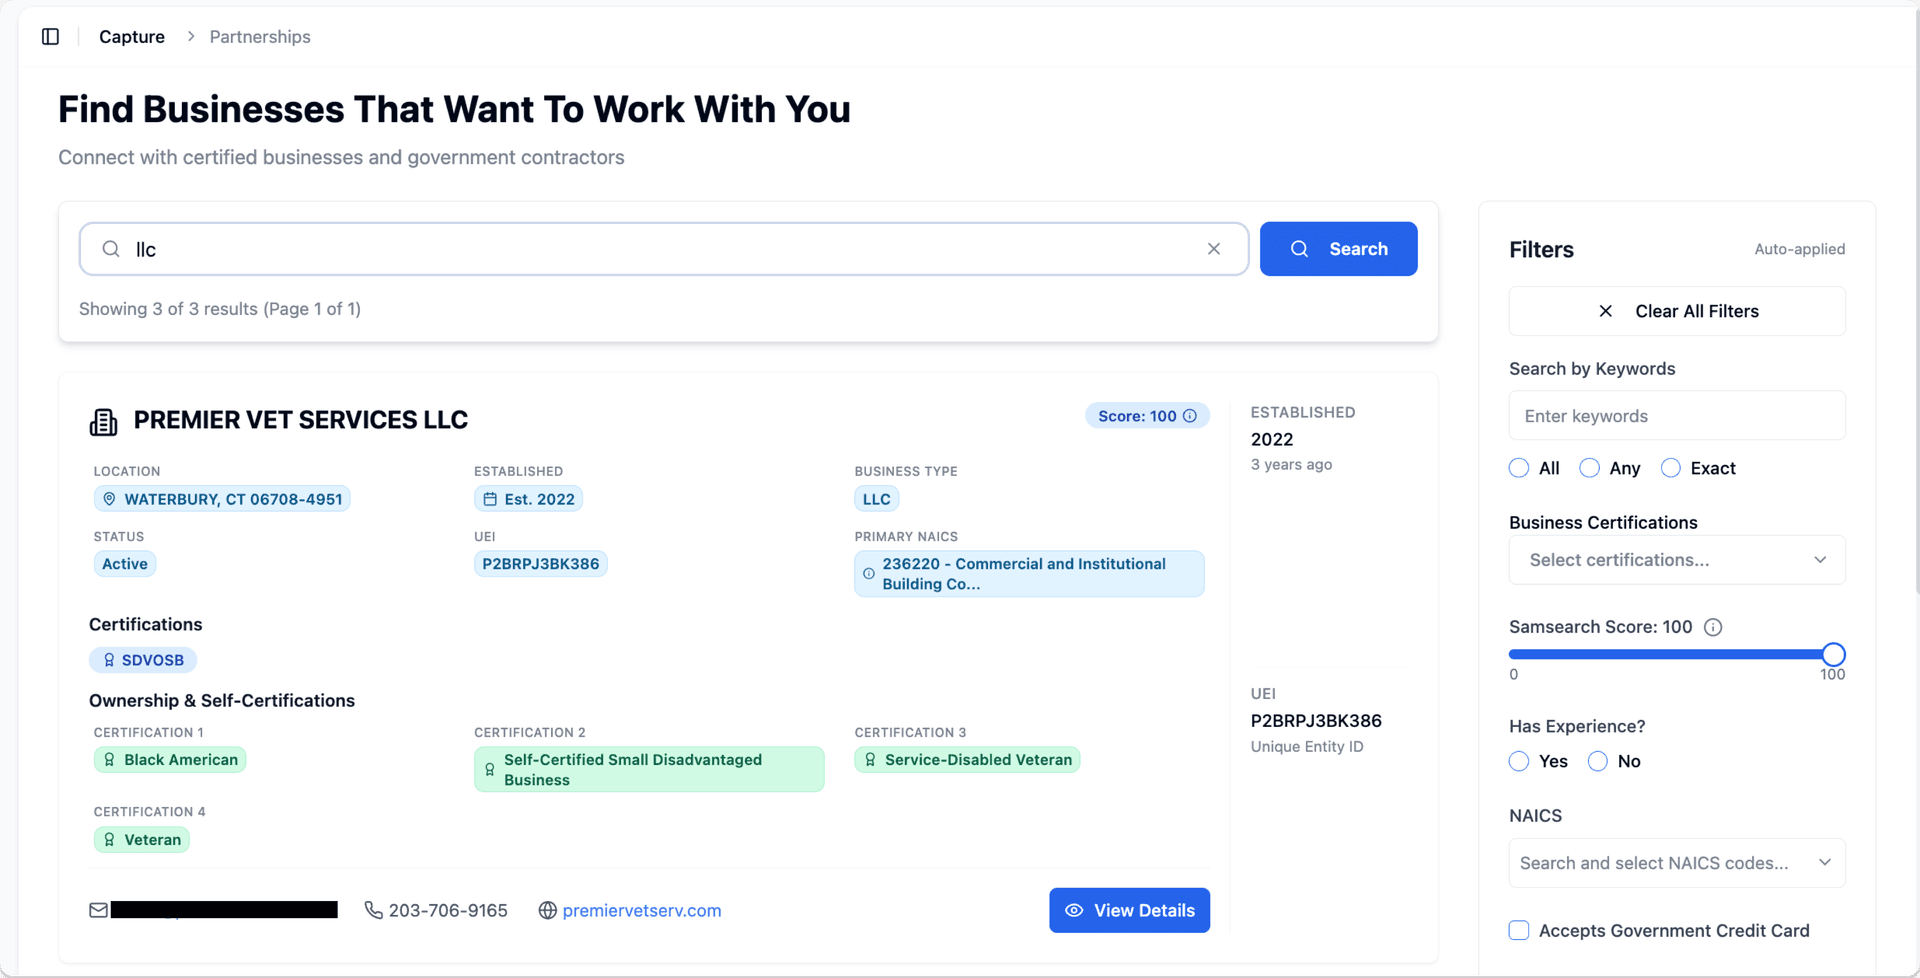Choose 'Yes' for Has Experience
The width and height of the screenshot is (1920, 978).
pyautogui.click(x=1519, y=761)
